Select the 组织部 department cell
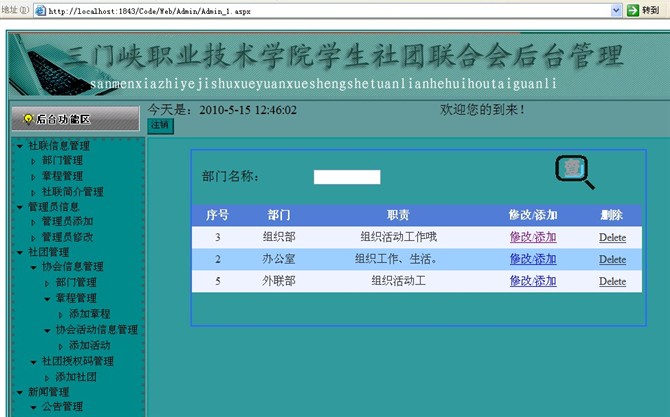670x417 pixels. [279, 237]
